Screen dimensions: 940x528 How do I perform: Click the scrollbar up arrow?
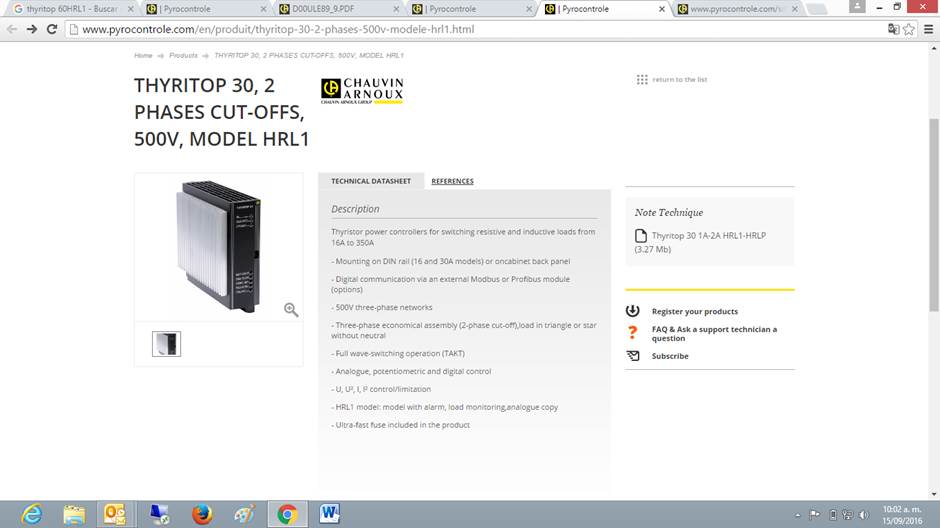point(934,48)
